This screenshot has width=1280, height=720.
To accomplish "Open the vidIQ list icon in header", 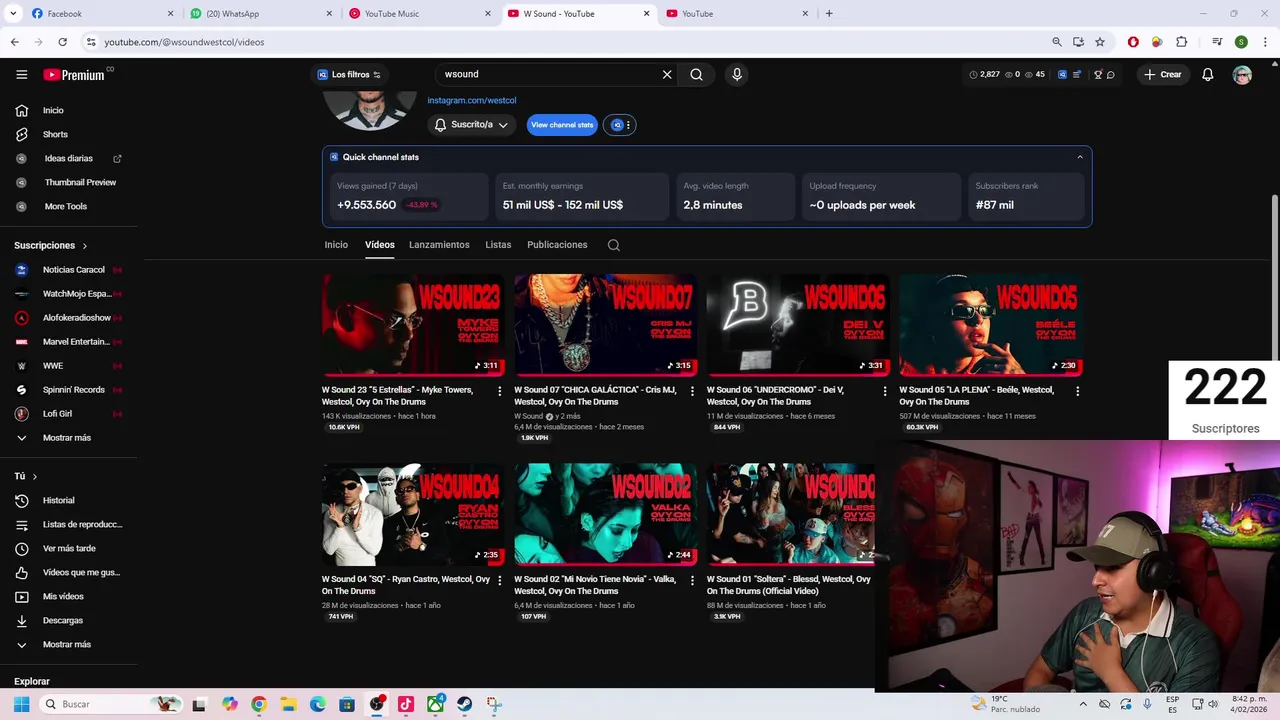I will (1076, 74).
